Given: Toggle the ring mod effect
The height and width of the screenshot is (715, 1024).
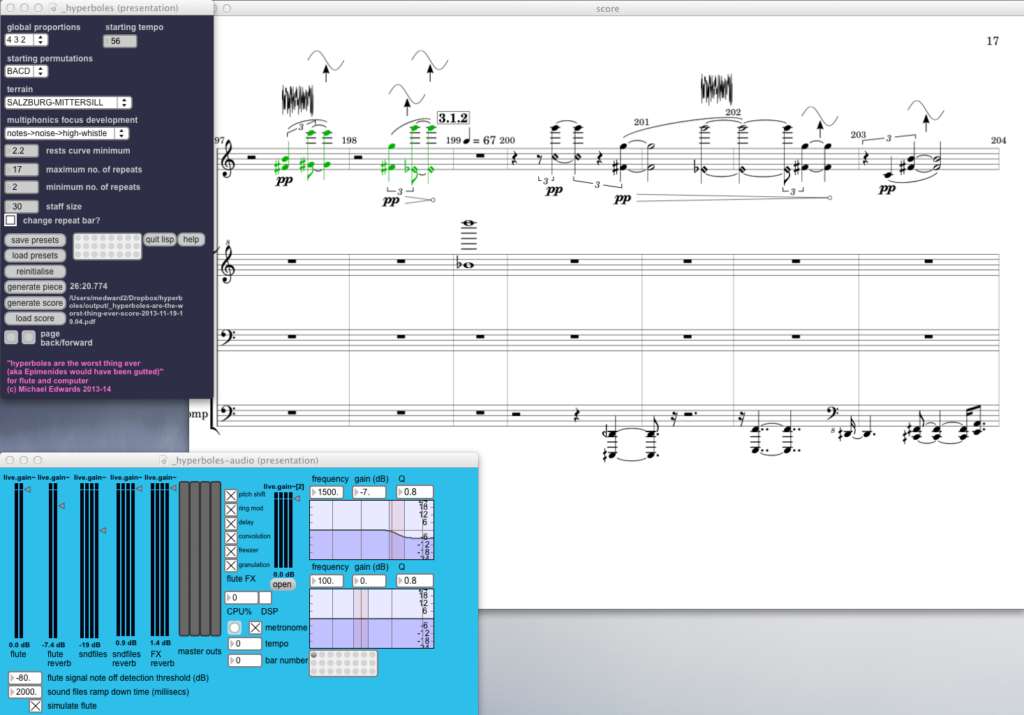Looking at the screenshot, I should pos(231,509).
